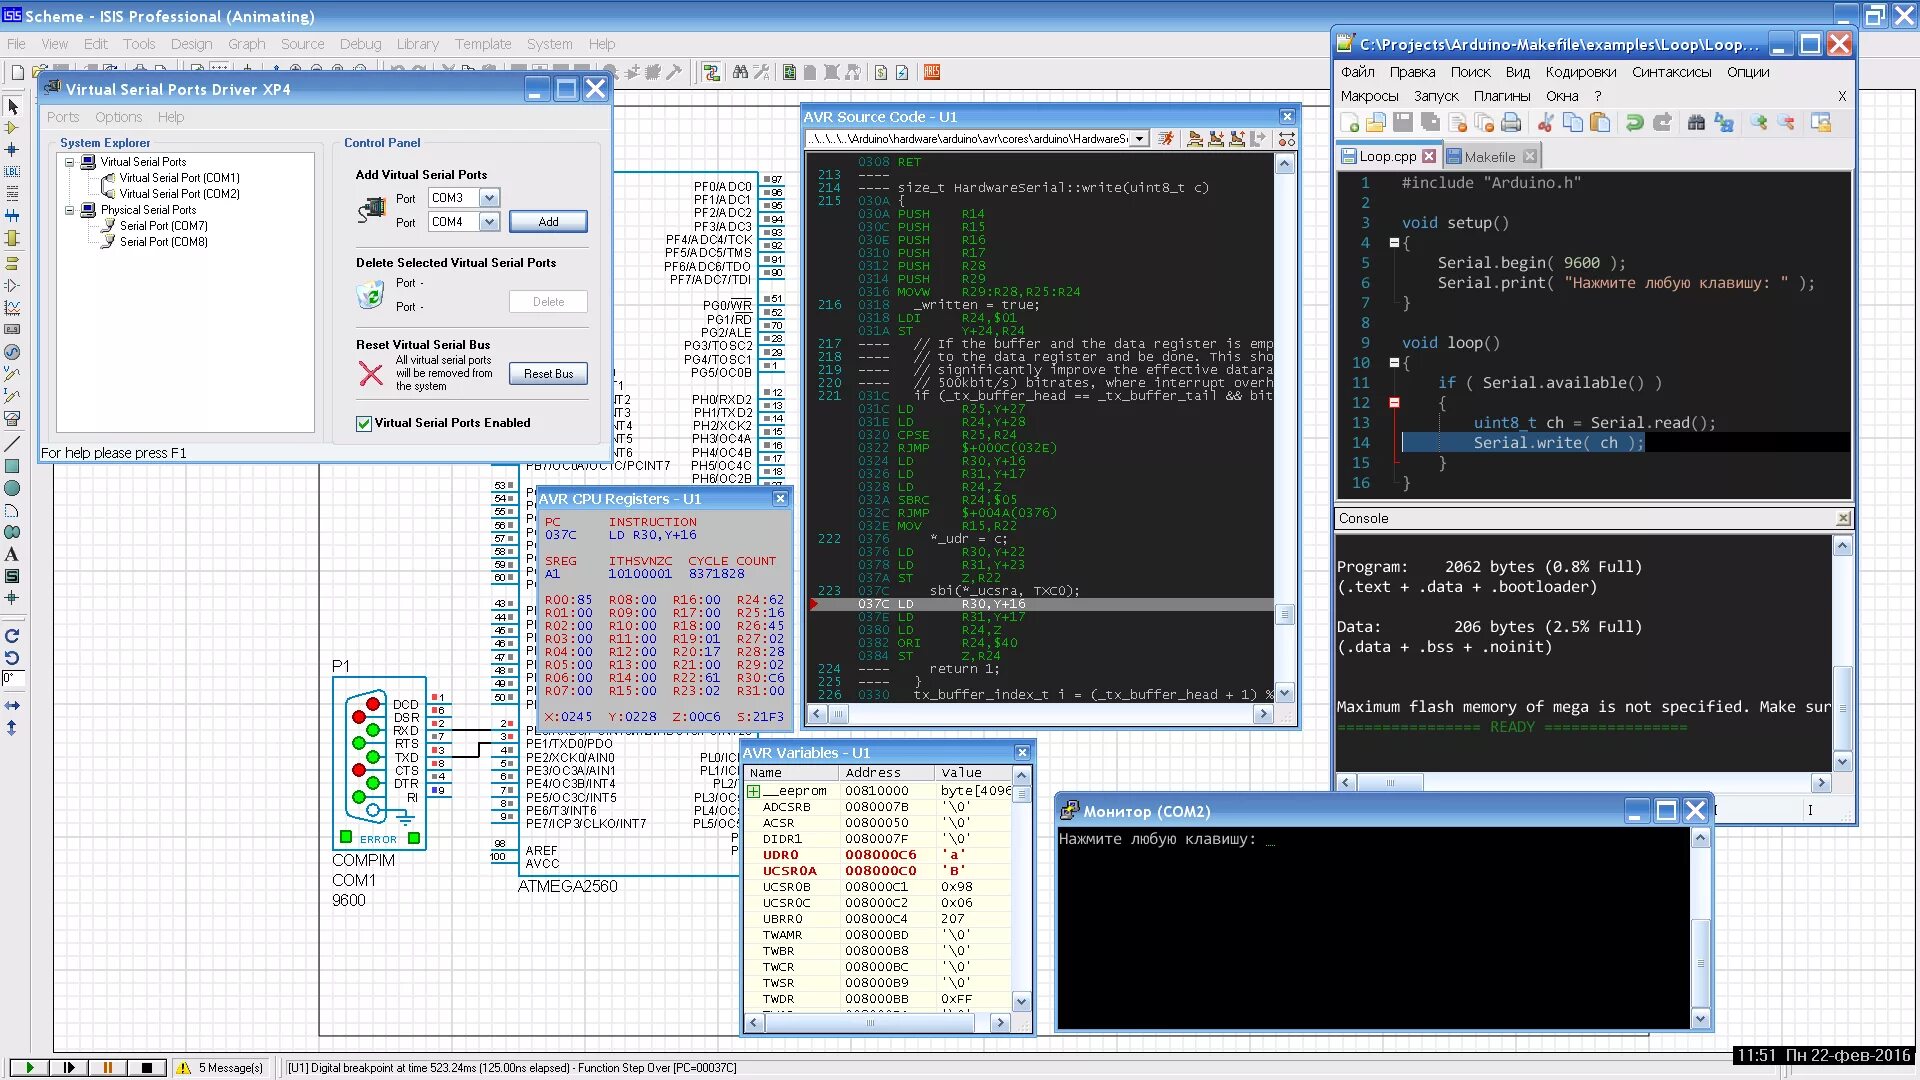Click the Print icon in Notepad++ toolbar
Viewport: 1920px width, 1080px height.
click(x=1511, y=123)
